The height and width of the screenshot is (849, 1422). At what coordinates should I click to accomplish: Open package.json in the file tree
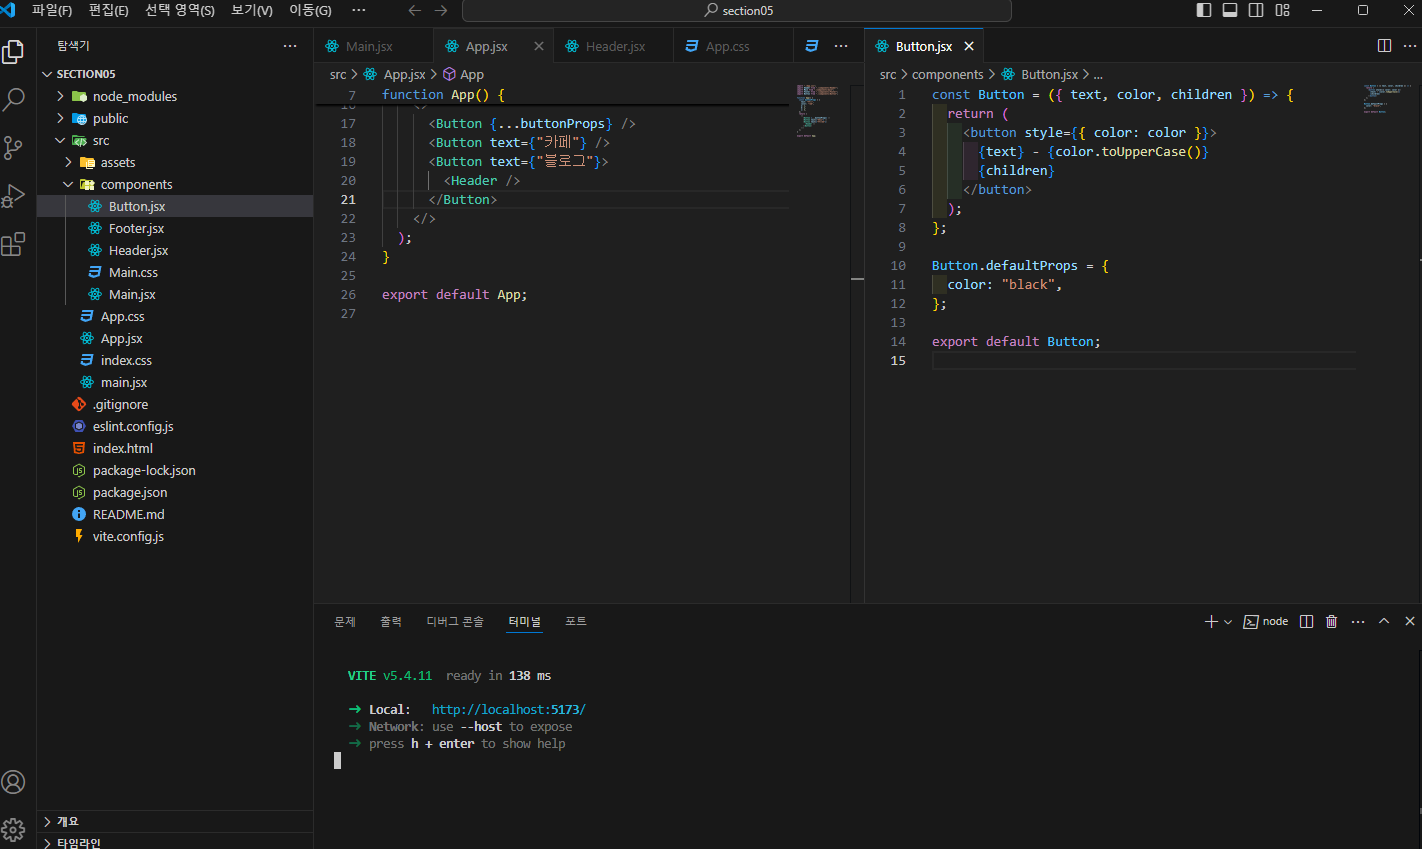[x=175, y=492]
